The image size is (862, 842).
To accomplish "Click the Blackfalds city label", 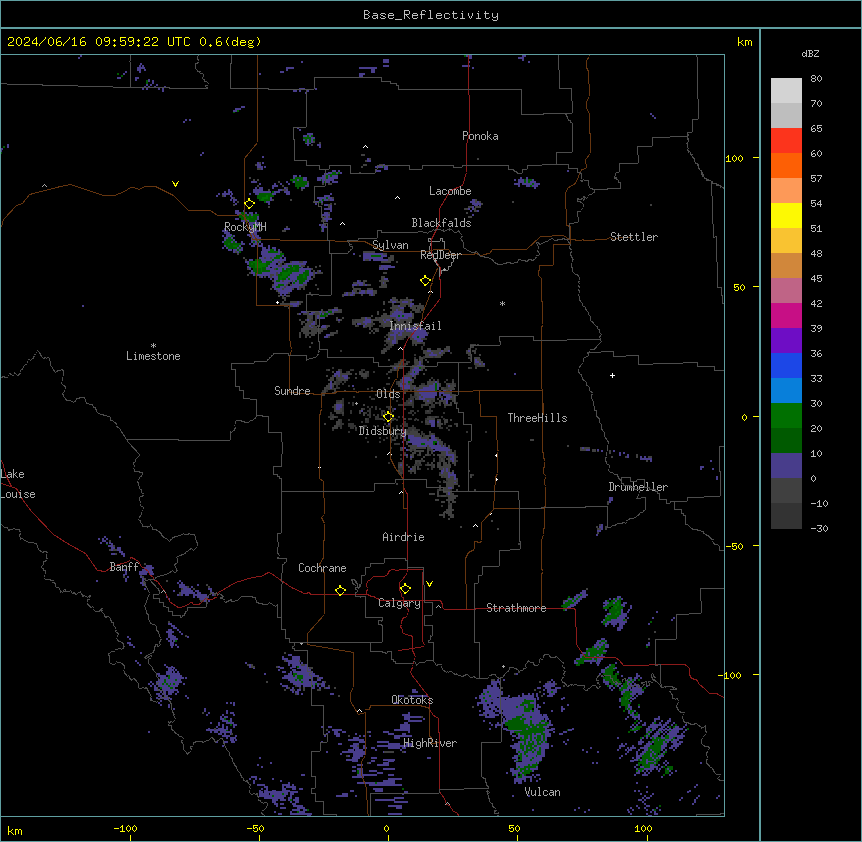I will point(441,223).
